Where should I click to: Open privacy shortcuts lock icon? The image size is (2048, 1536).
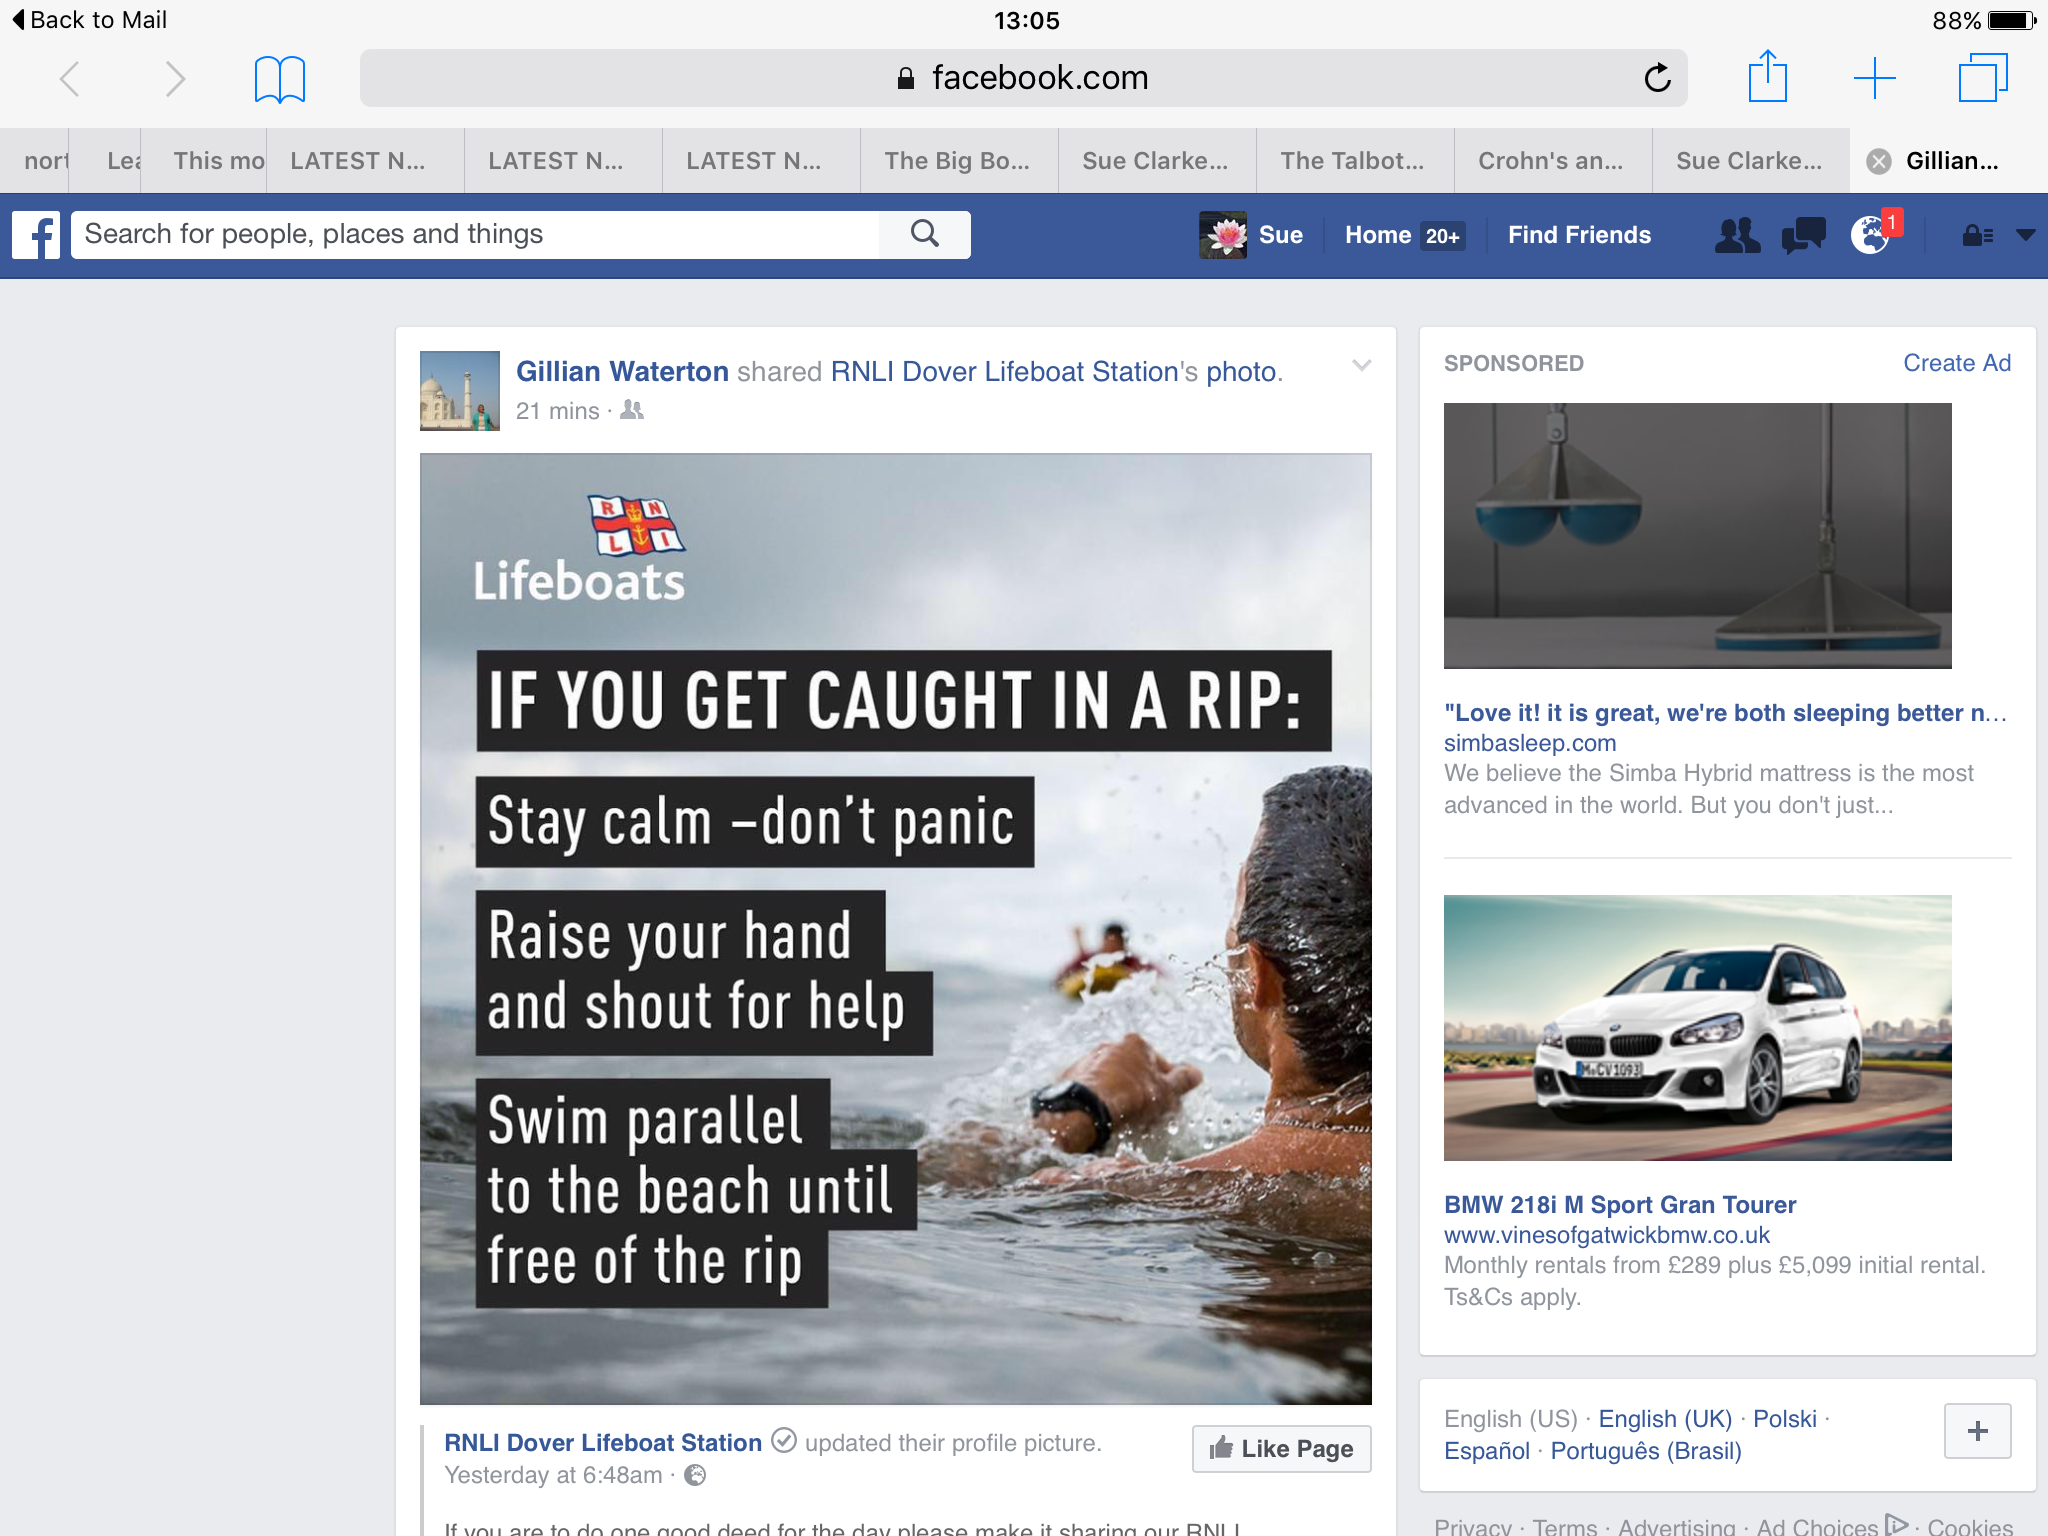point(1977,236)
